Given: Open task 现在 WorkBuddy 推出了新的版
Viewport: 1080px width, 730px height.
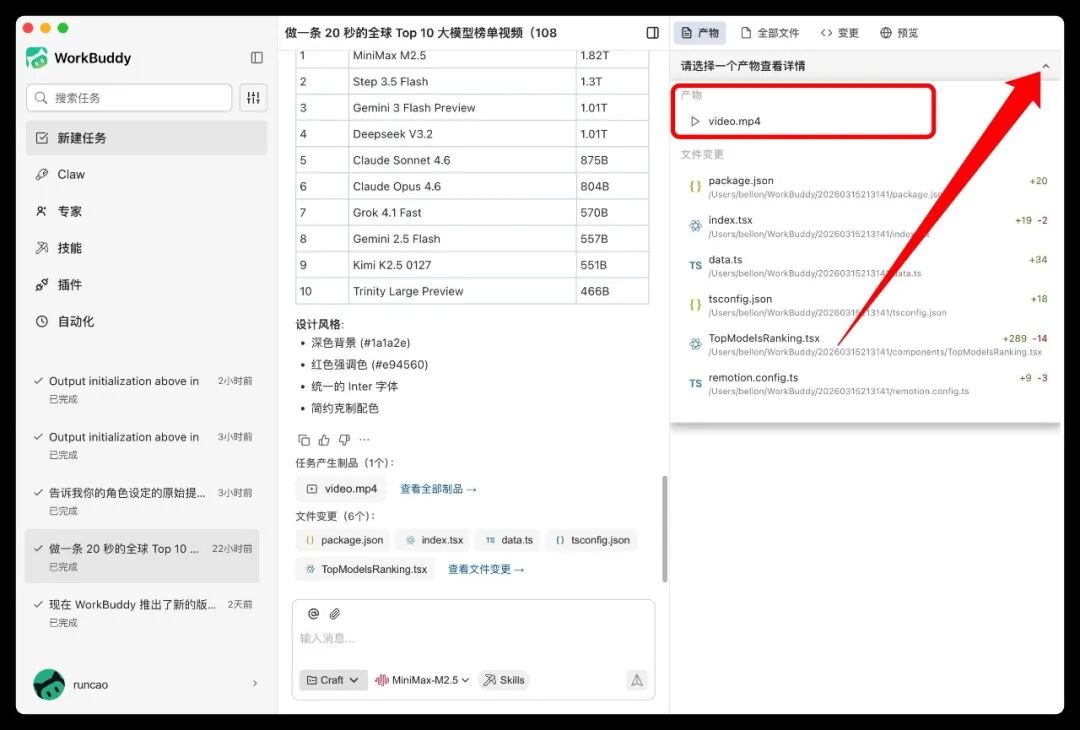Looking at the screenshot, I should tap(143, 613).
